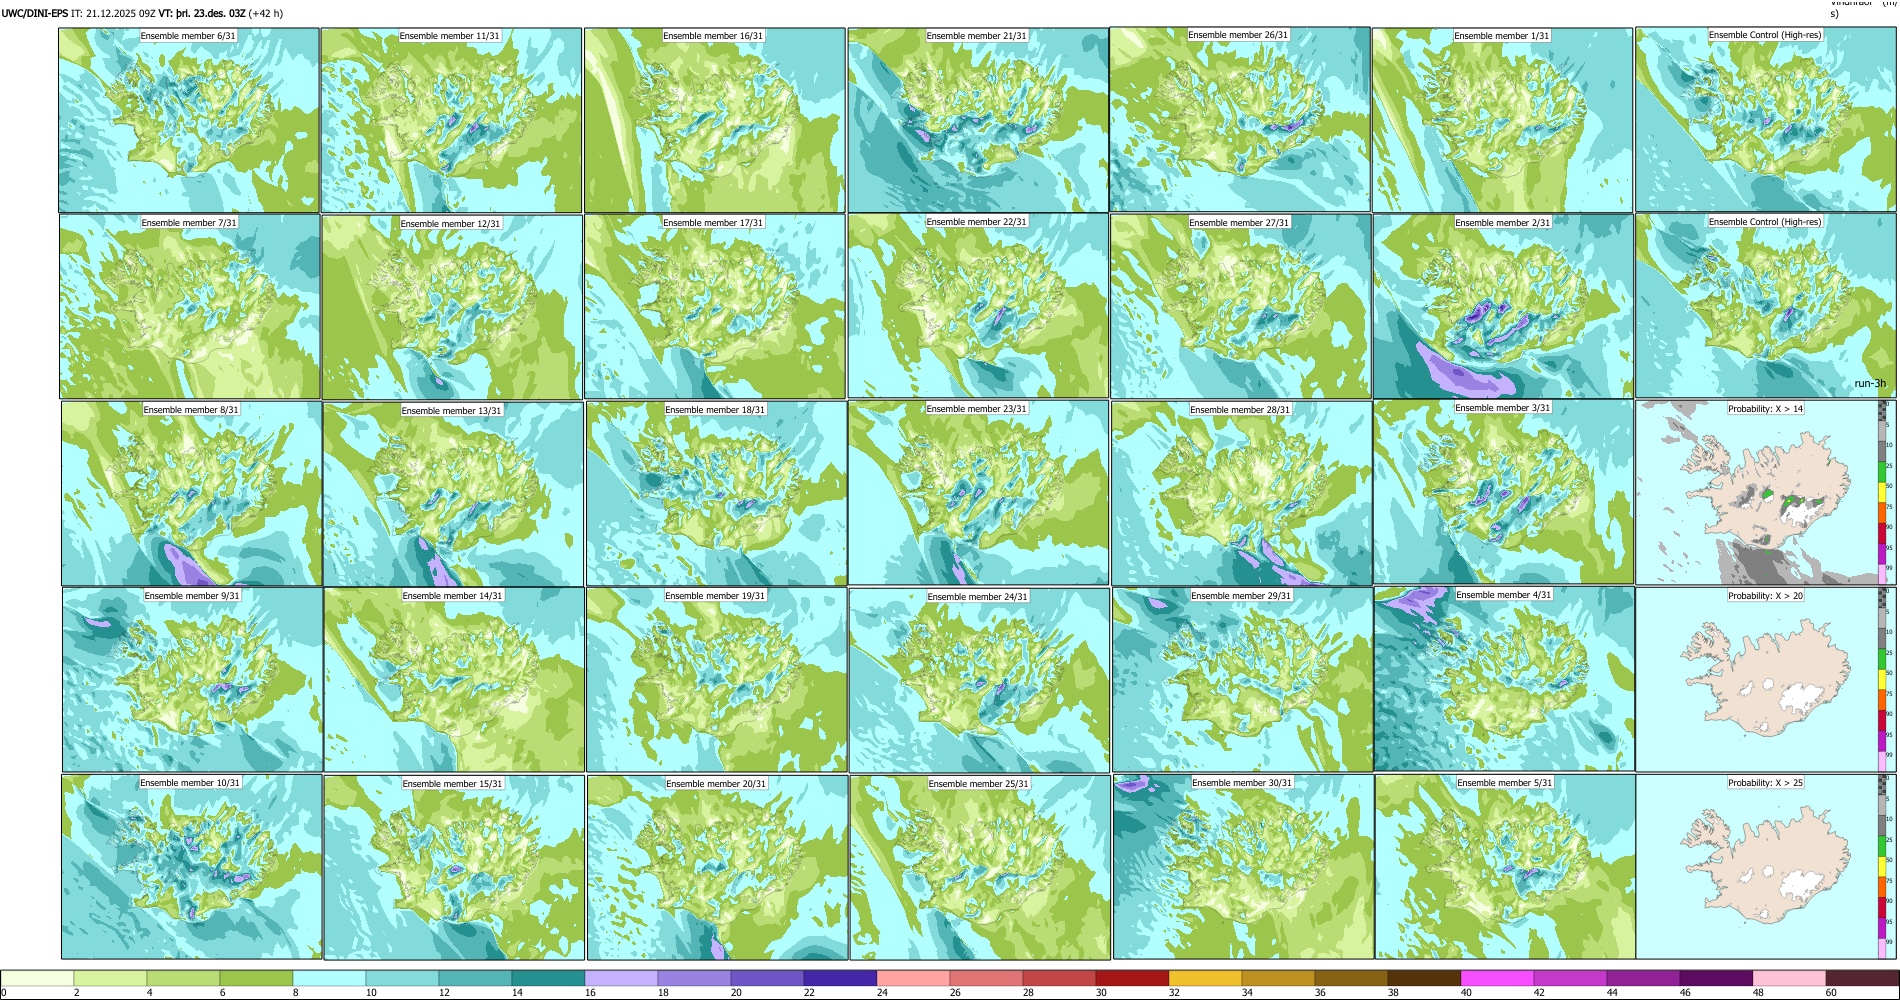Select the Ensemble member 27/31 map panel
The width and height of the screenshot is (1900, 1000).
coord(1241,307)
